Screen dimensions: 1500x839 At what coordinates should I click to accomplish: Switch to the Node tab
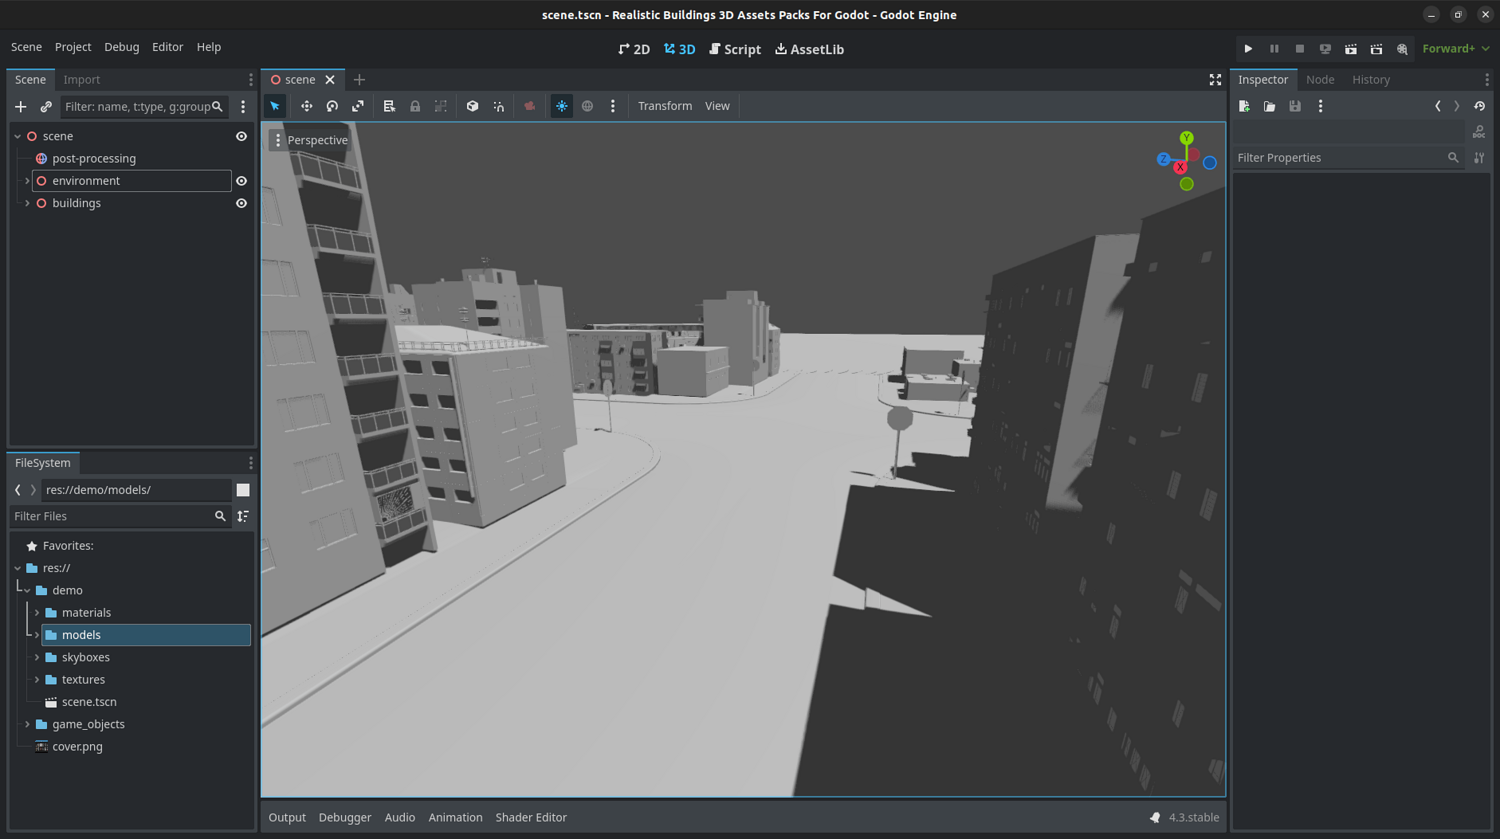1320,80
